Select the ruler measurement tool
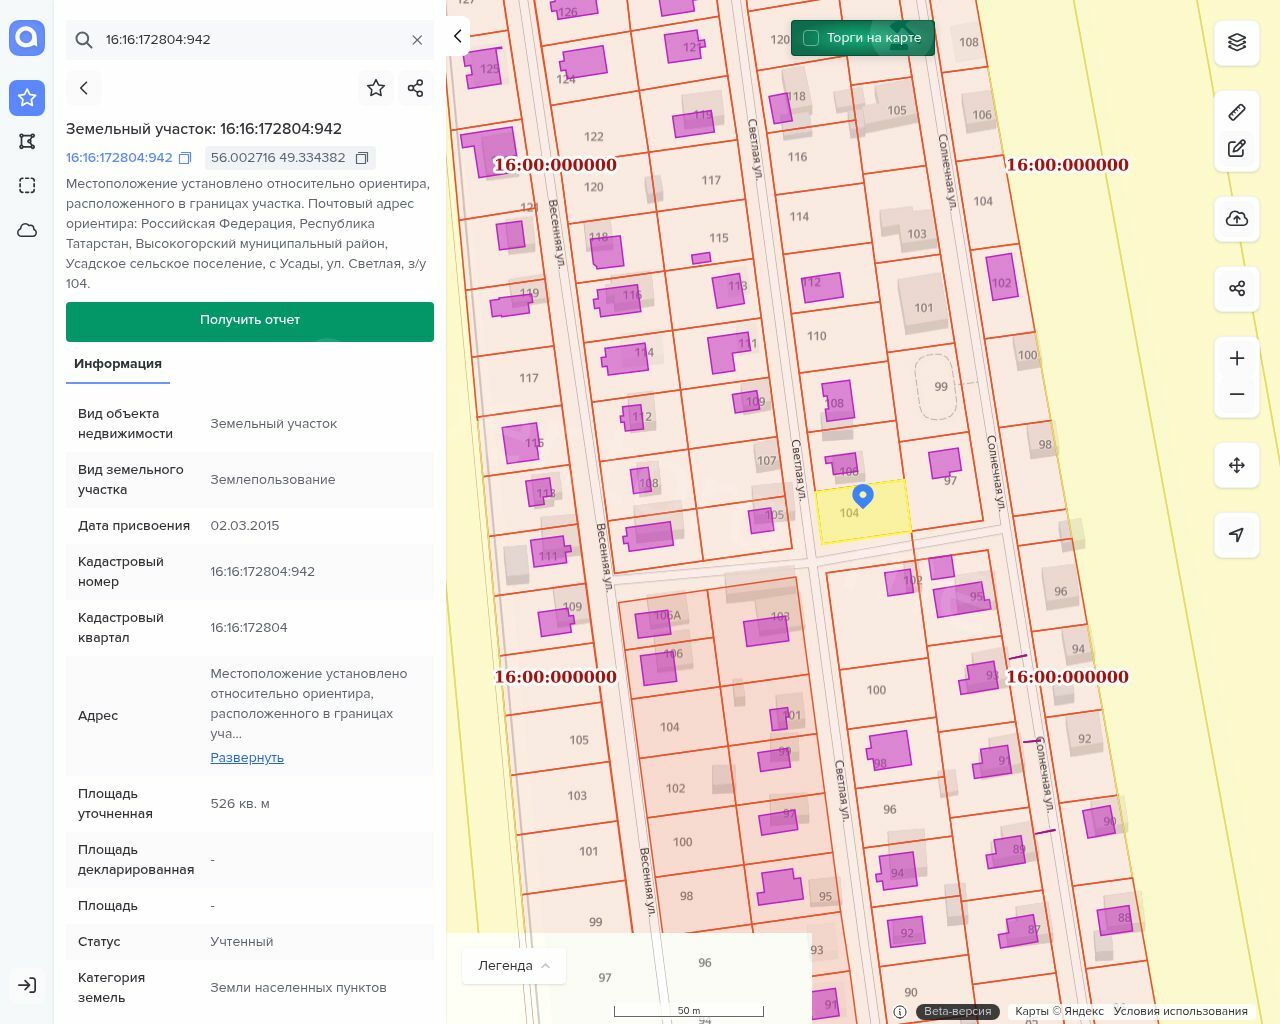1280x1024 pixels. coord(1237,112)
